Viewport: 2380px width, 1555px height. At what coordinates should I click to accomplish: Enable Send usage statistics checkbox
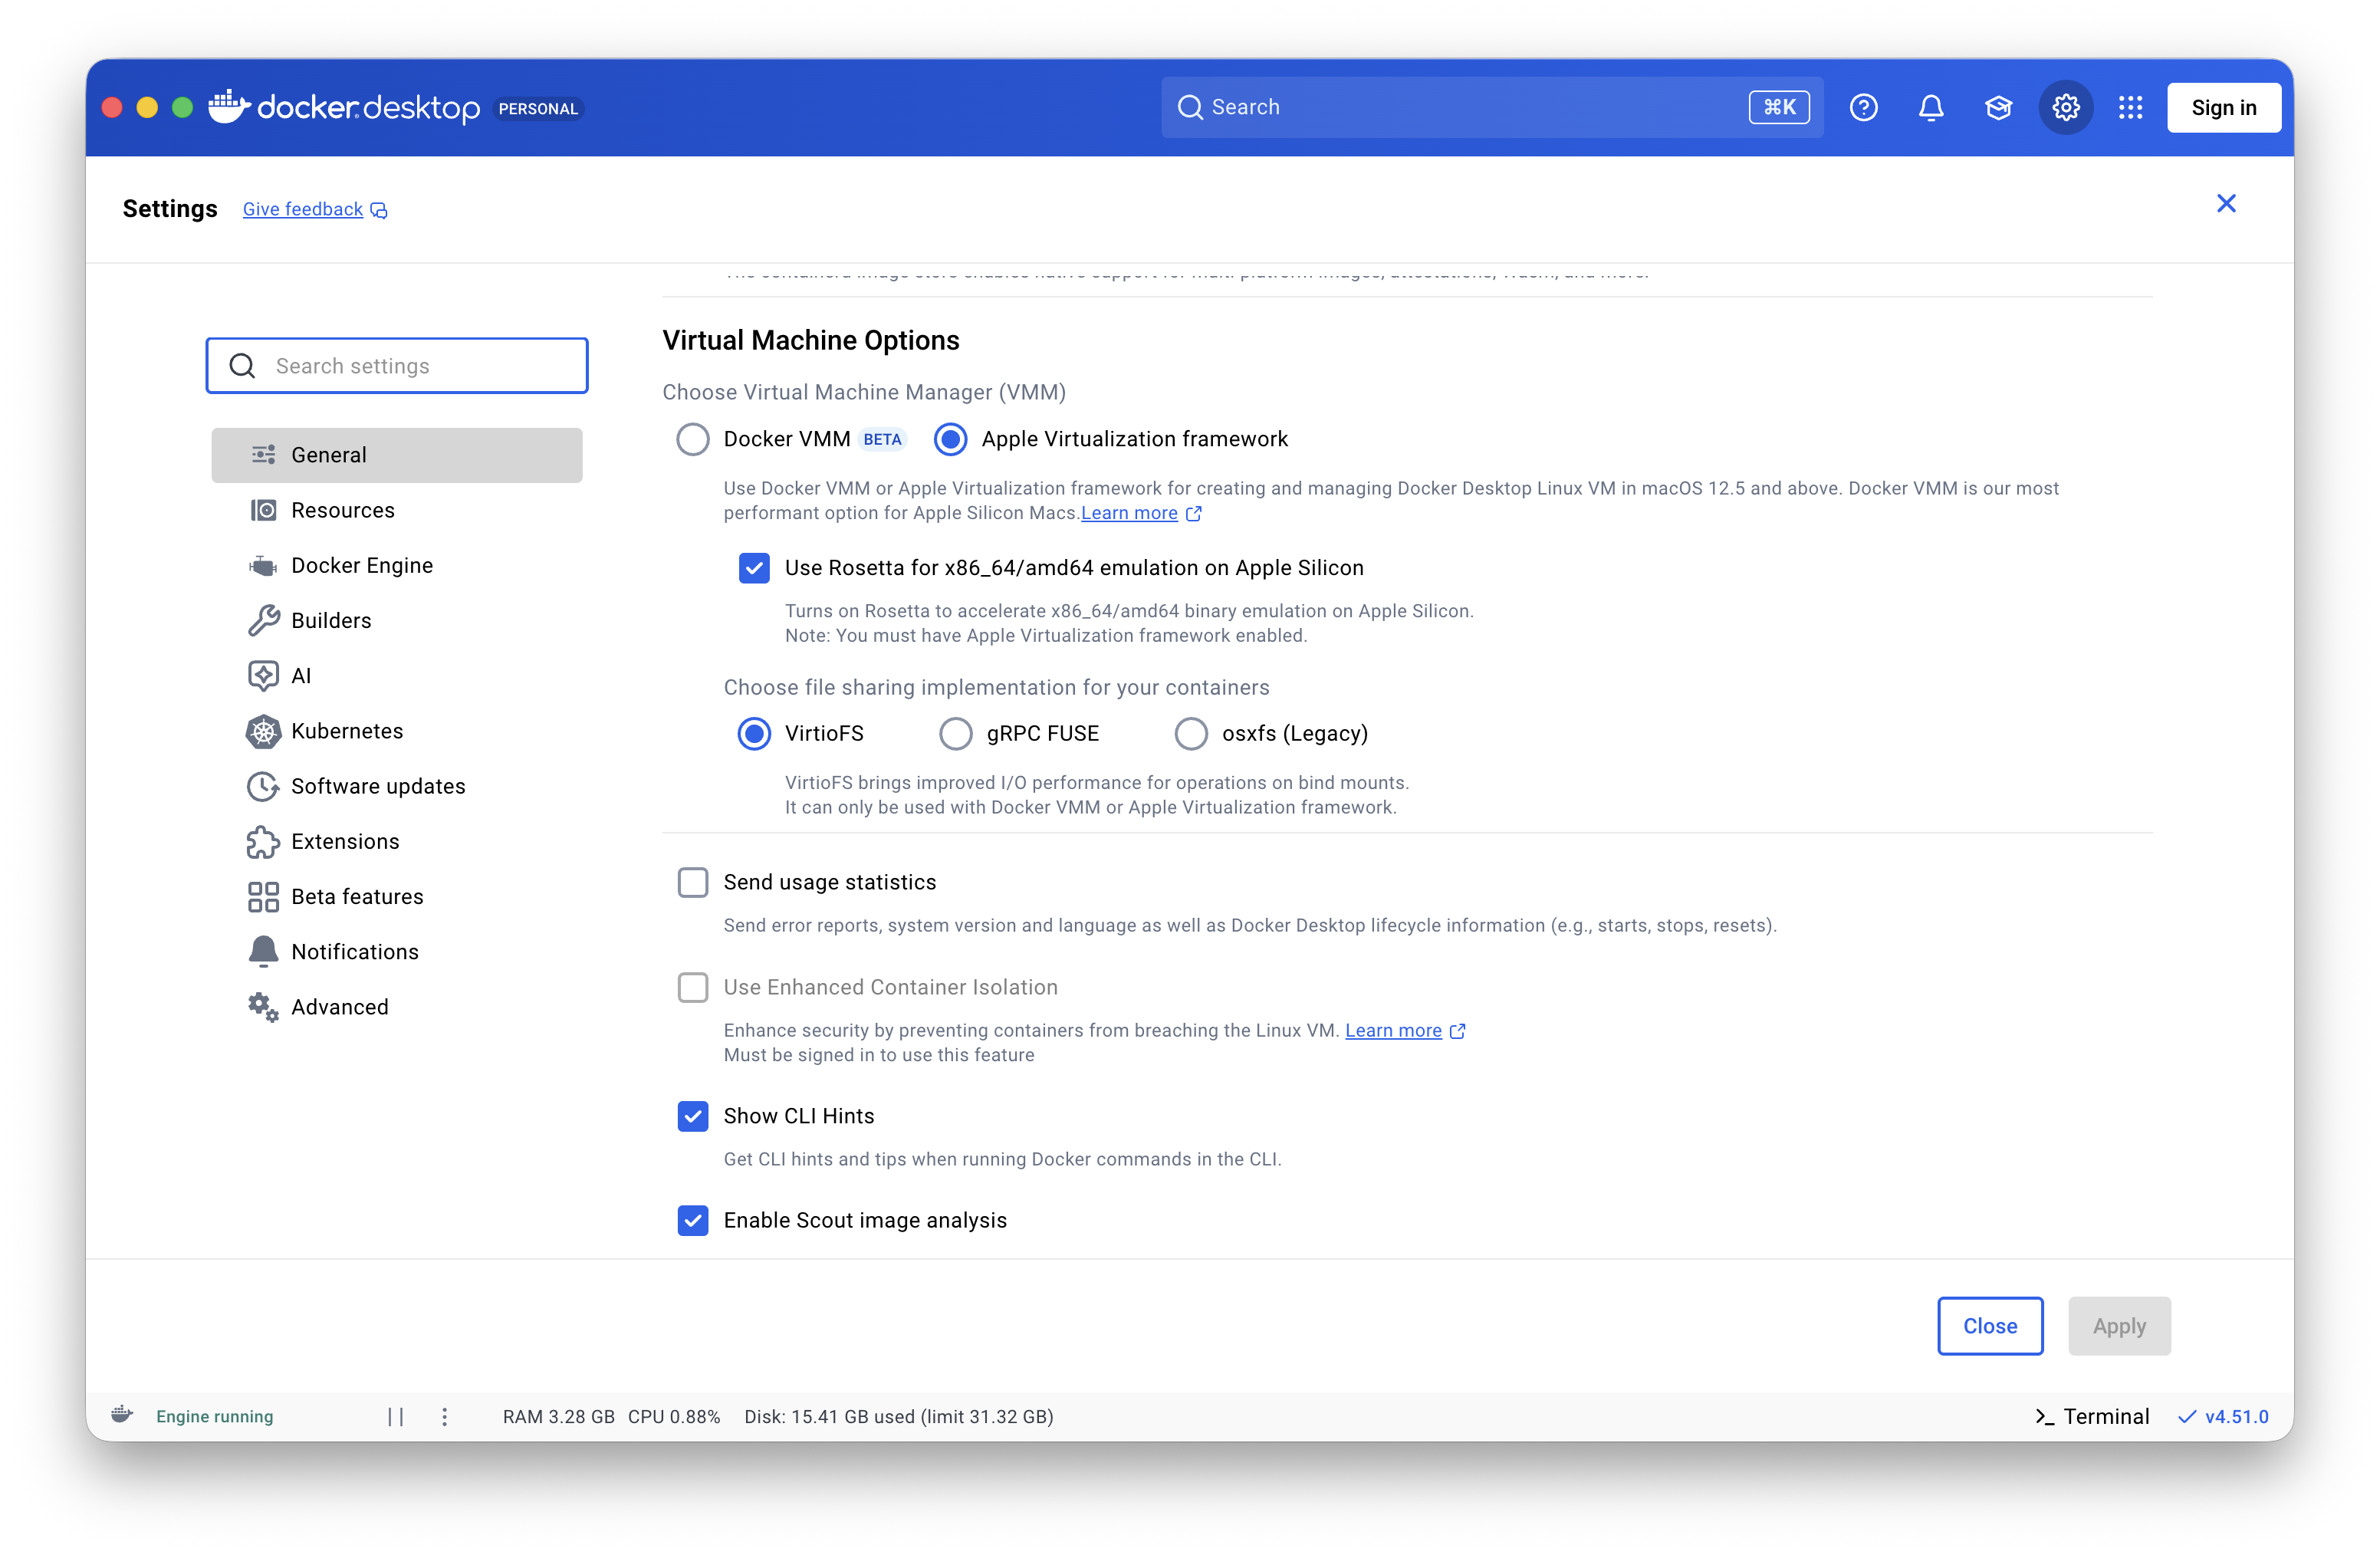click(x=693, y=883)
